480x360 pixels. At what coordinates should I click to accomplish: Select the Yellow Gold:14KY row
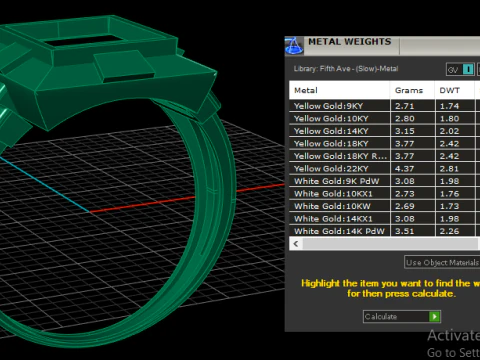pyautogui.click(x=384, y=131)
